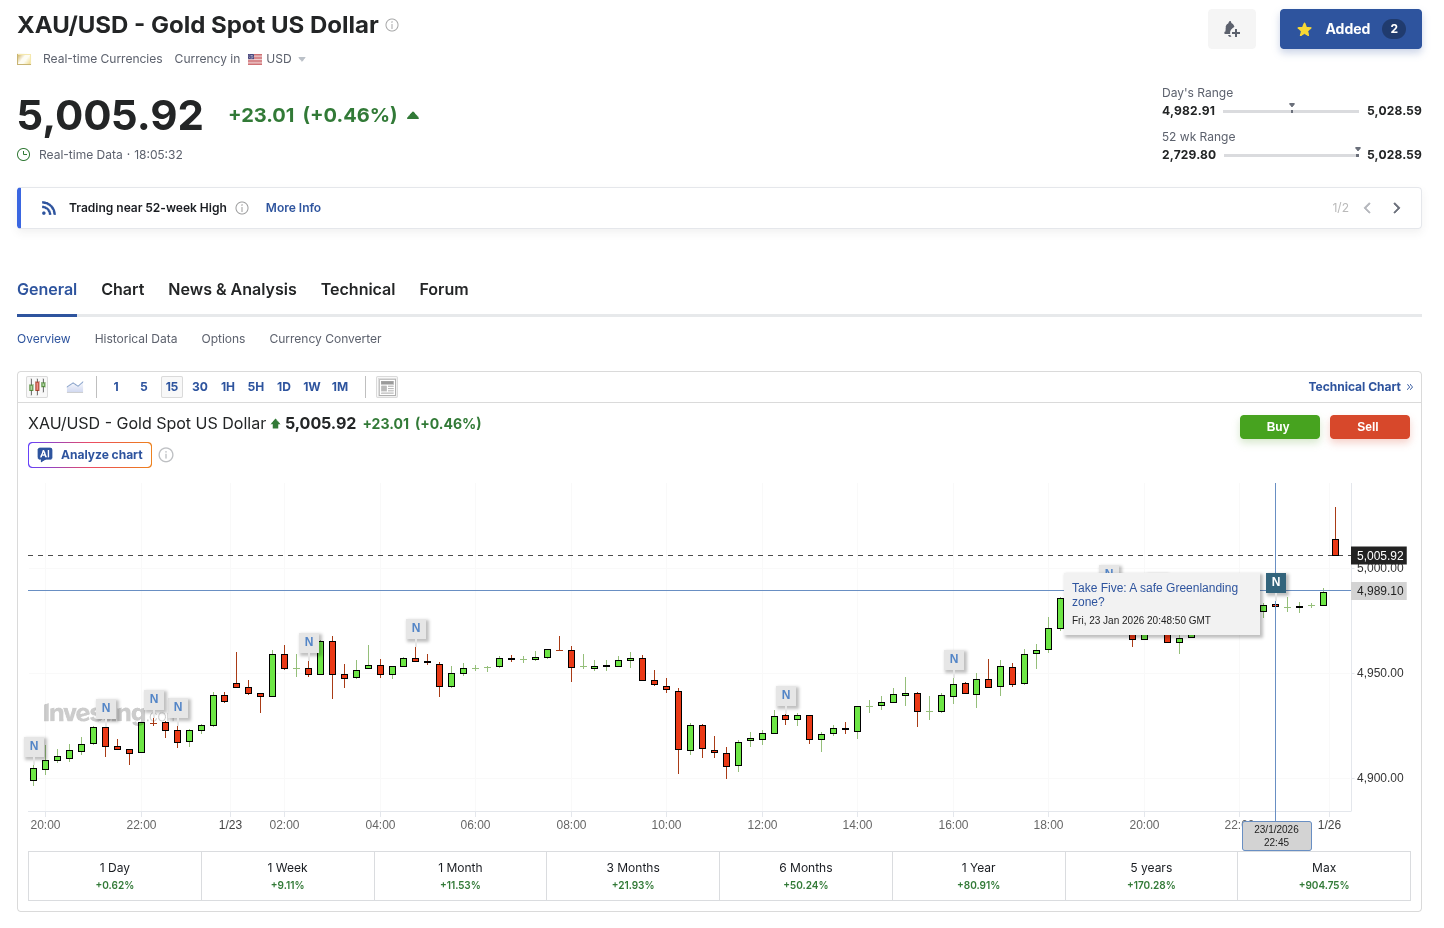Click the star Added watchlist button
The height and width of the screenshot is (928, 1444).
pos(1350,29)
